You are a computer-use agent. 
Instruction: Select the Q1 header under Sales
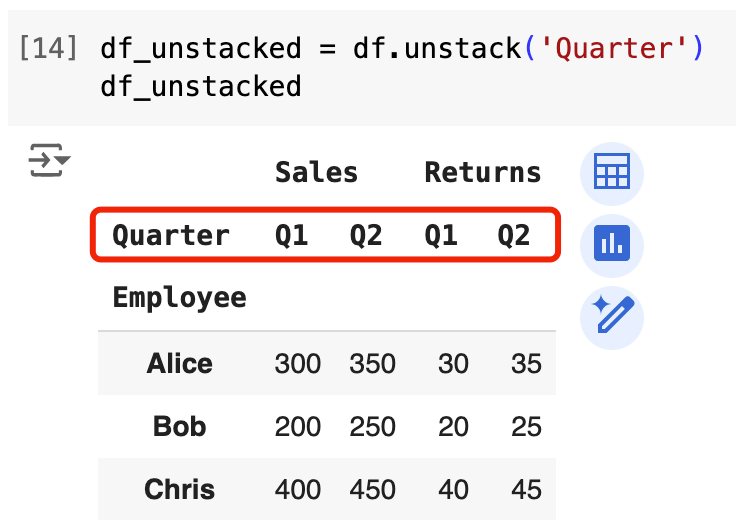pyautogui.click(x=292, y=236)
